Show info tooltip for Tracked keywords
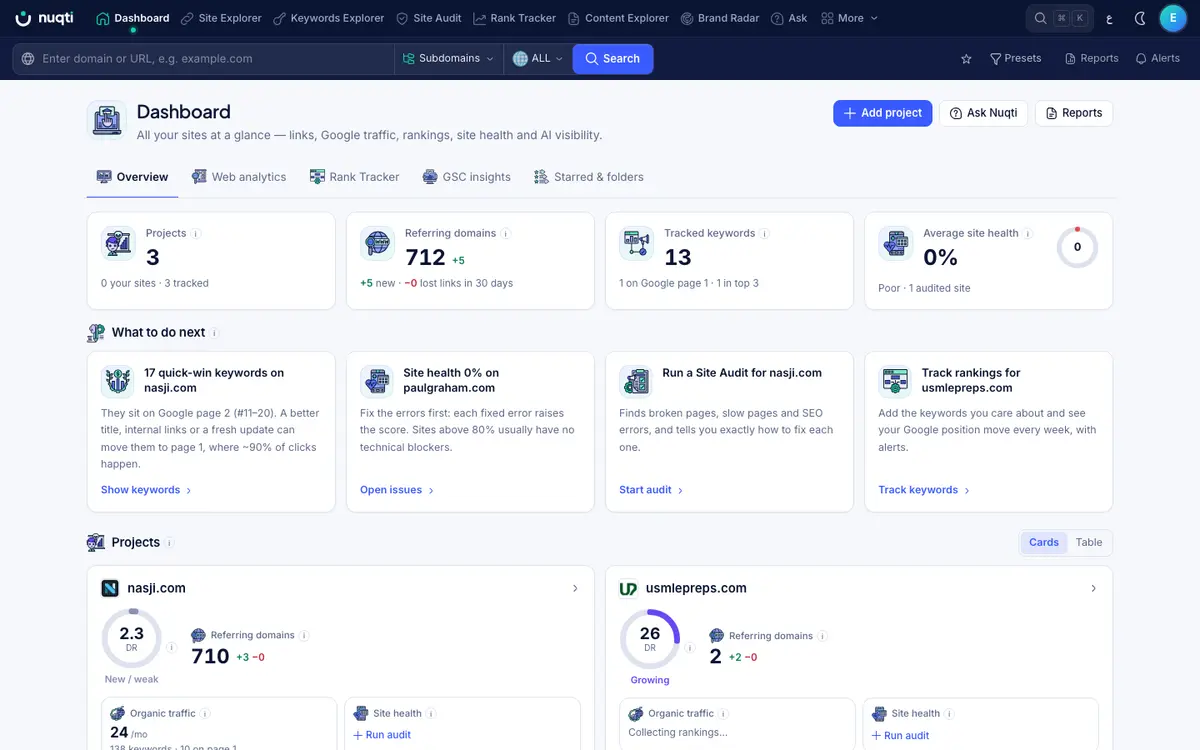 [765, 234]
